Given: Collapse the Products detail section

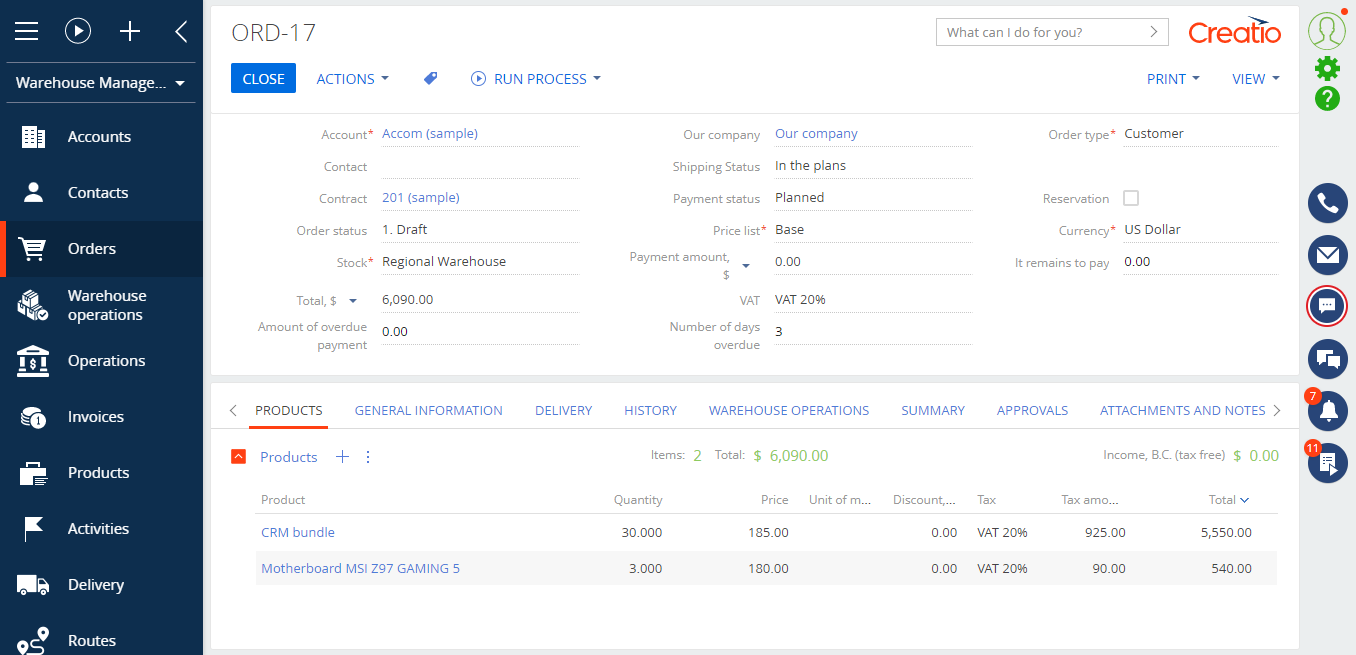Looking at the screenshot, I should (238, 457).
